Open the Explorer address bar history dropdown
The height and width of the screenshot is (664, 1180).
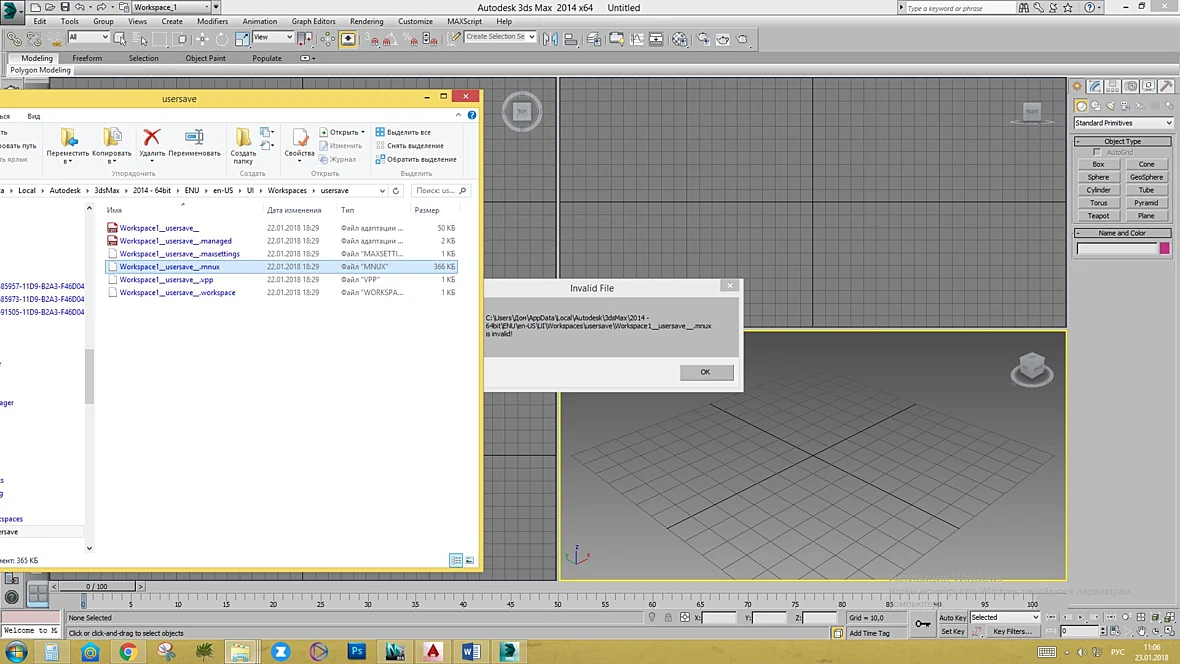382,190
